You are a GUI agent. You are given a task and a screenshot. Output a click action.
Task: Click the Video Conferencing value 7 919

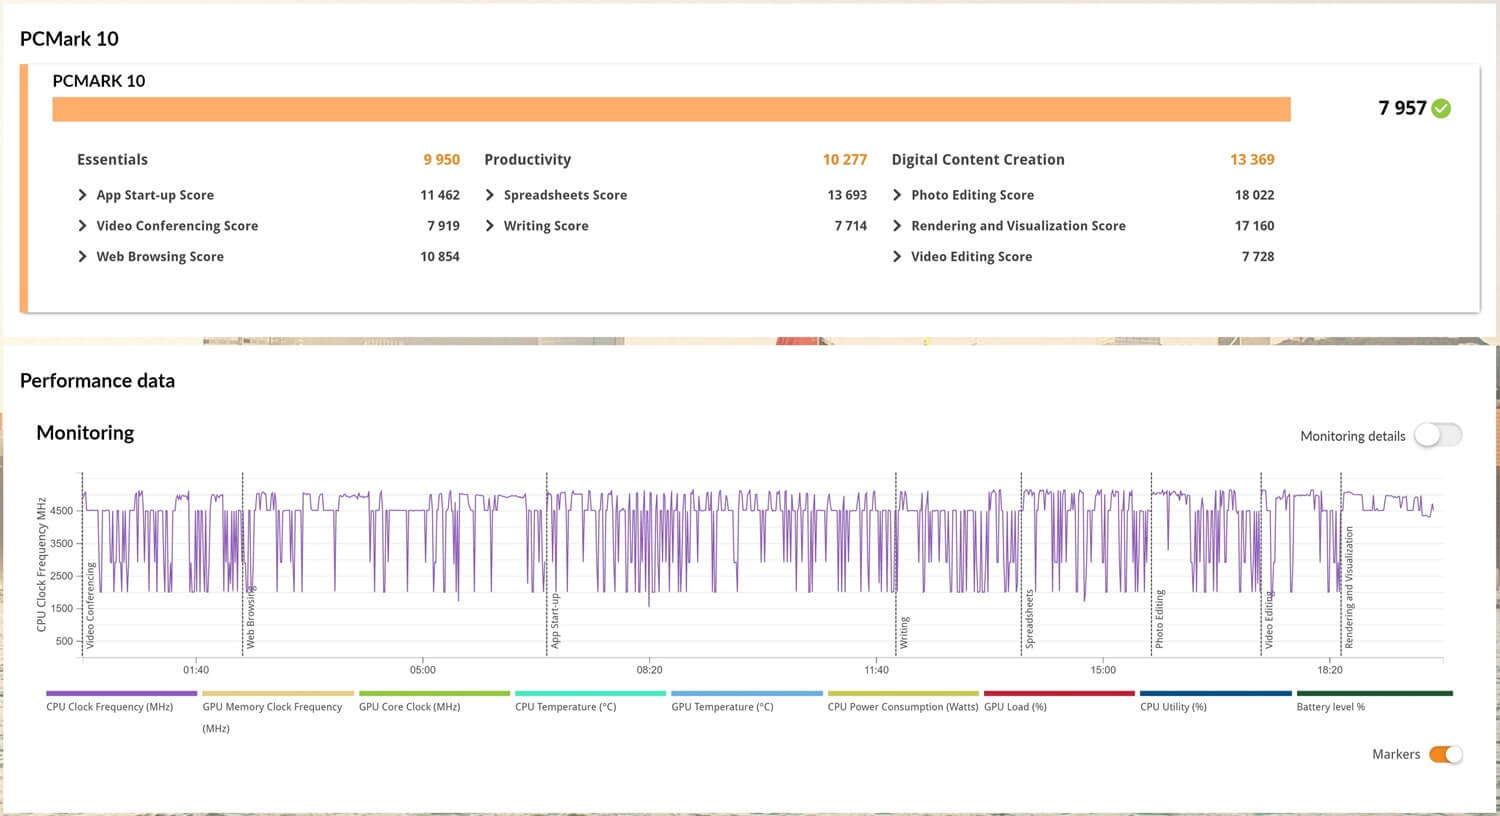point(443,226)
